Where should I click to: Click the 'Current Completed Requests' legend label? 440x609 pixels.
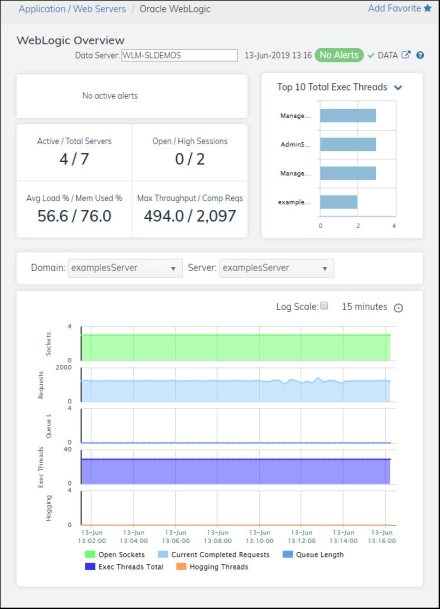point(220,555)
